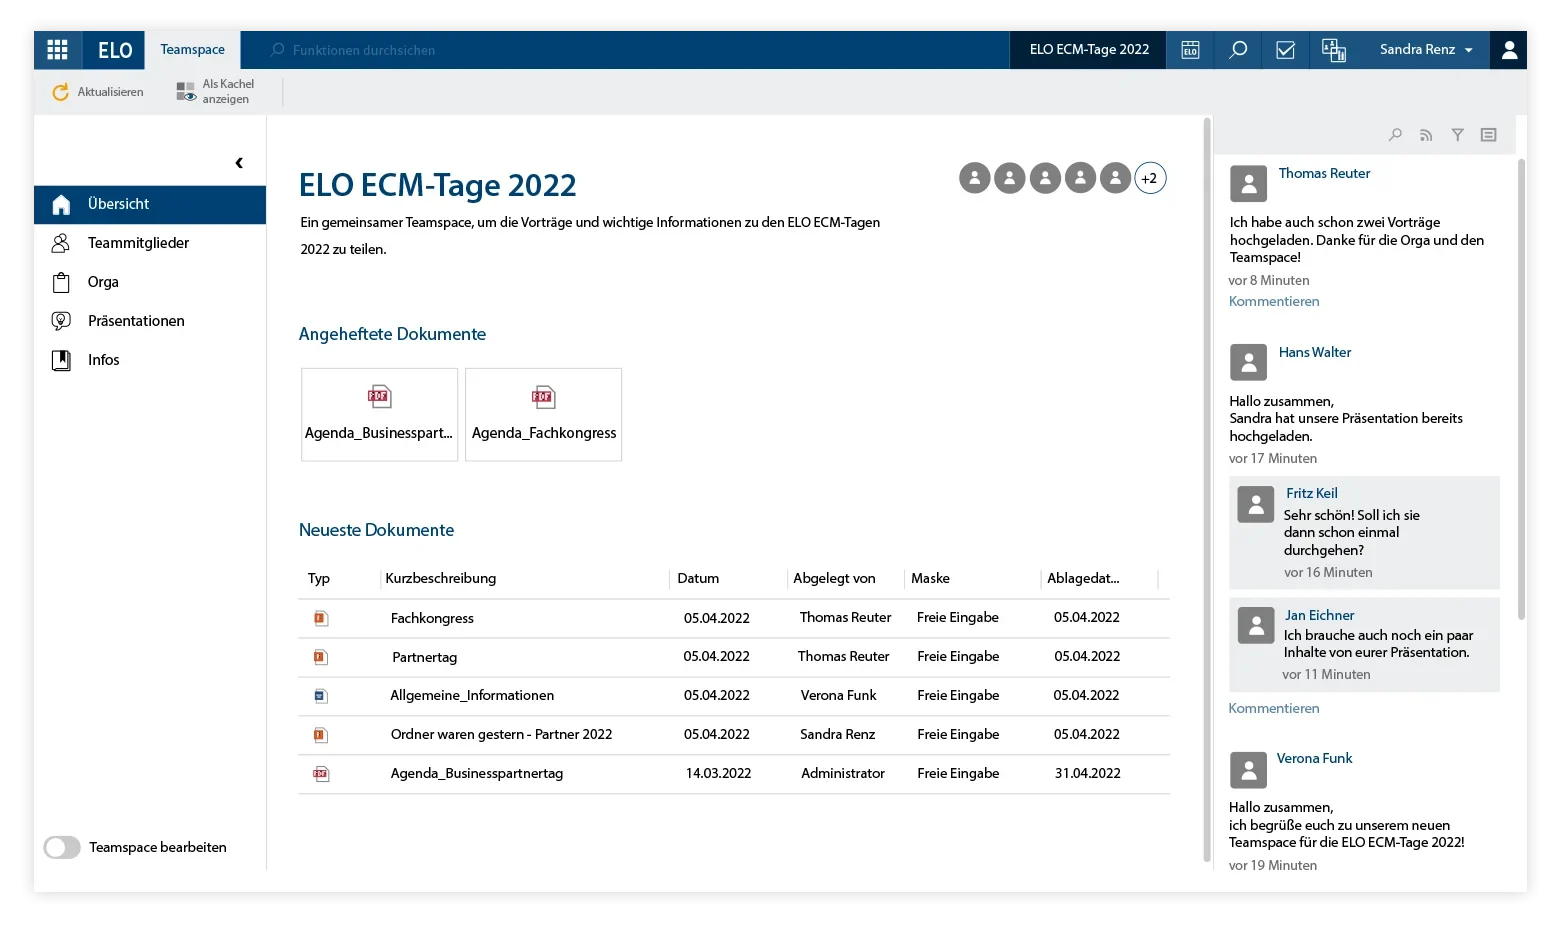Open the tasks checkmark icon

[1286, 50]
